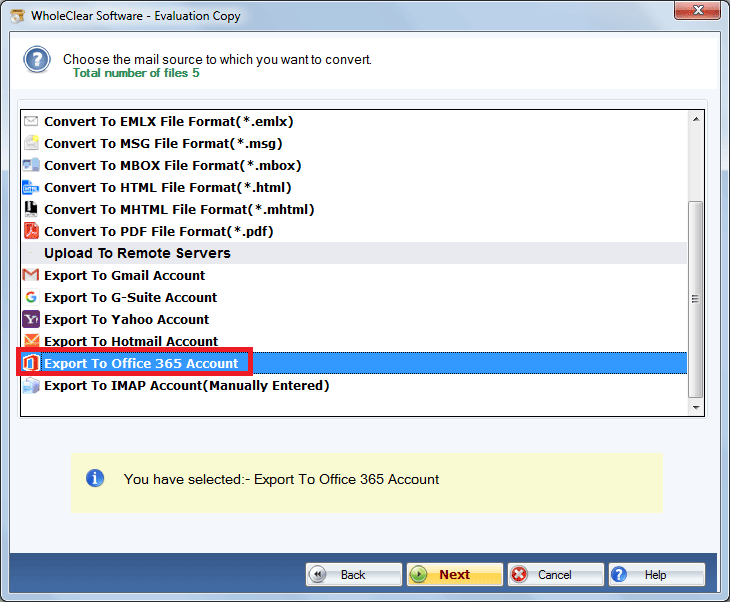
Task: Select Export To IMAP Account option
Action: 186,385
